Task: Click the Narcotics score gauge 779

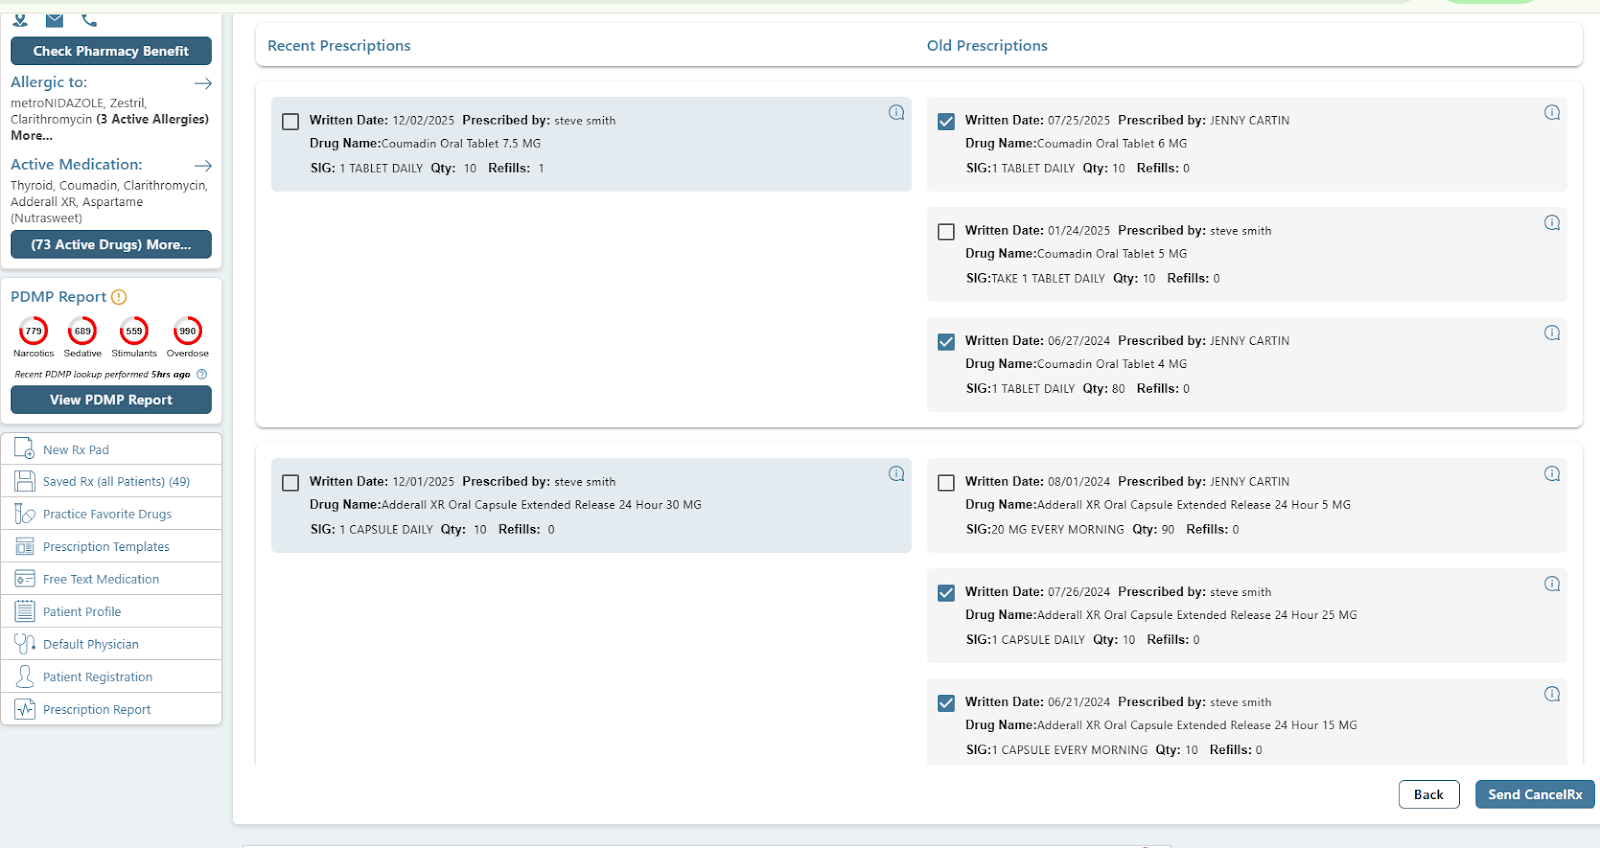Action: click(x=34, y=331)
